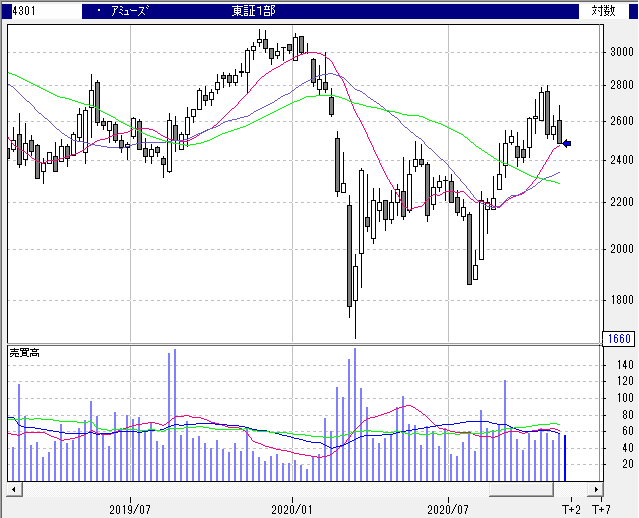Click the 売買高 volume panel label
639x518 pixels.
pos(24,353)
